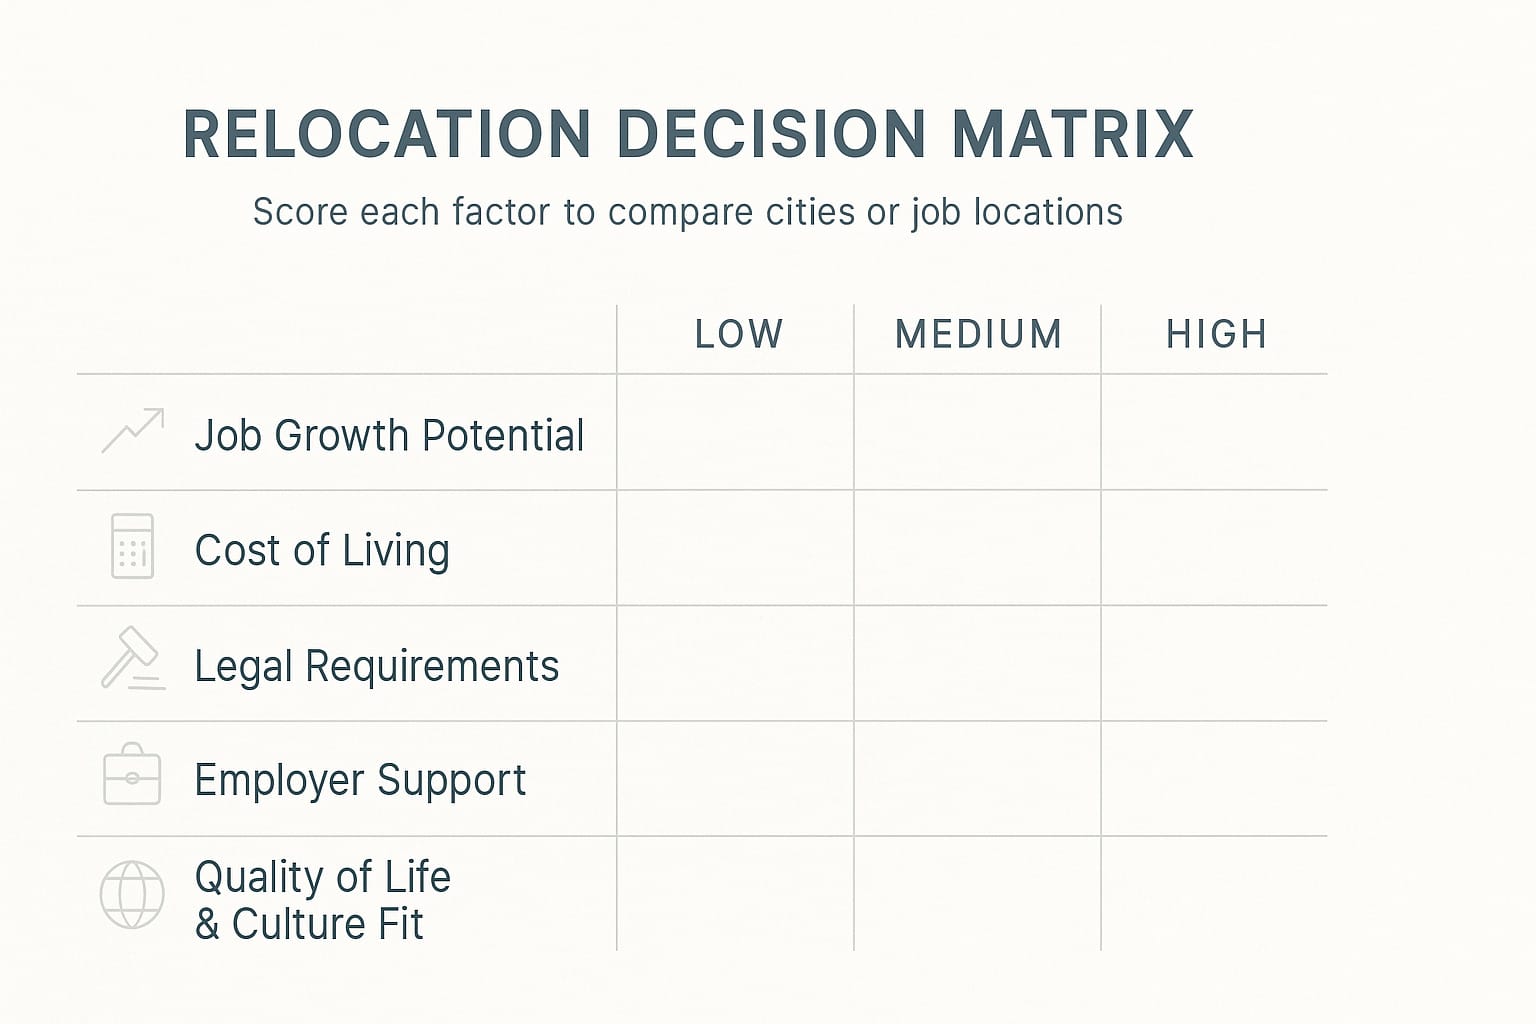Image resolution: width=1536 pixels, height=1024 pixels.
Task: Click the gavel icon beside Legal Requirements
Action: click(132, 659)
